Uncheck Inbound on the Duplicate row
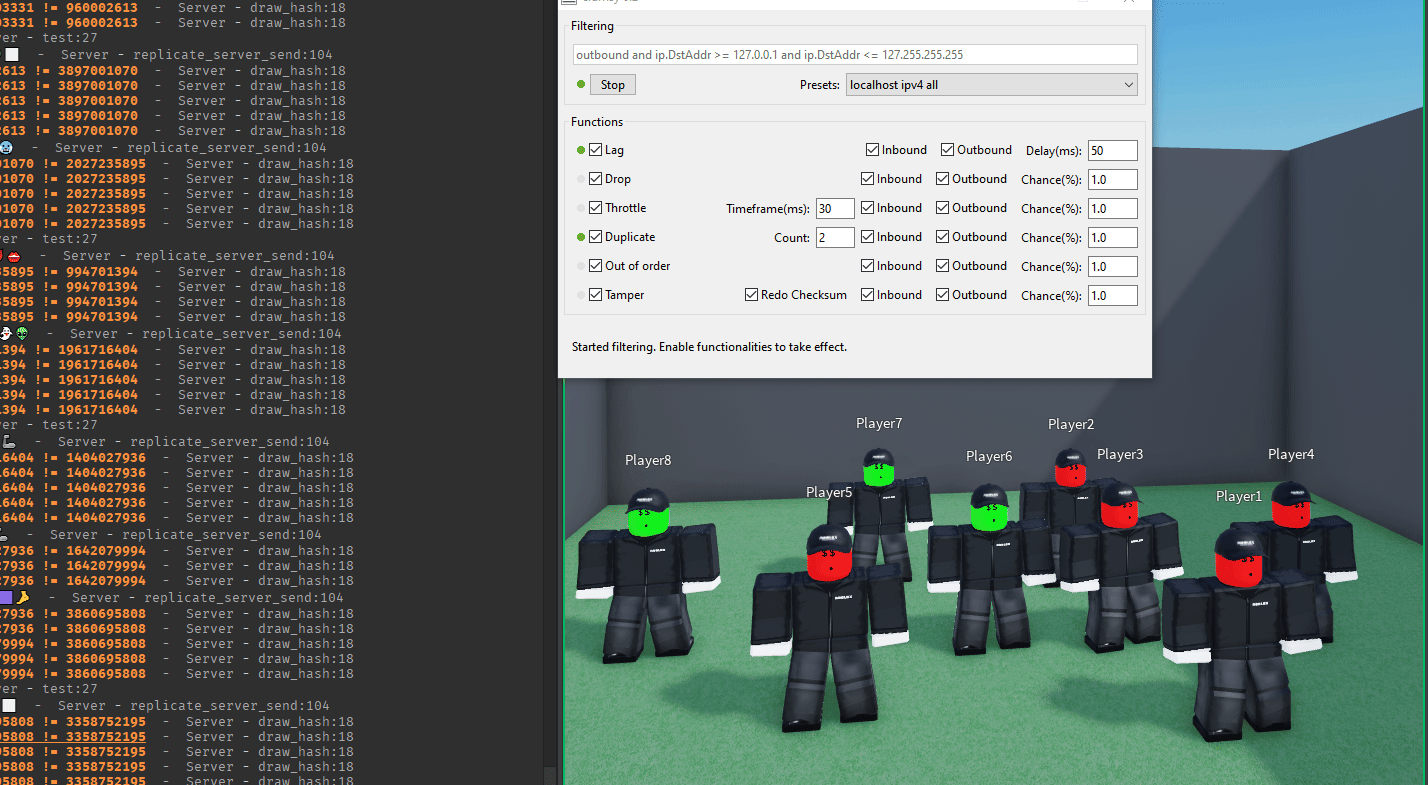 point(868,237)
